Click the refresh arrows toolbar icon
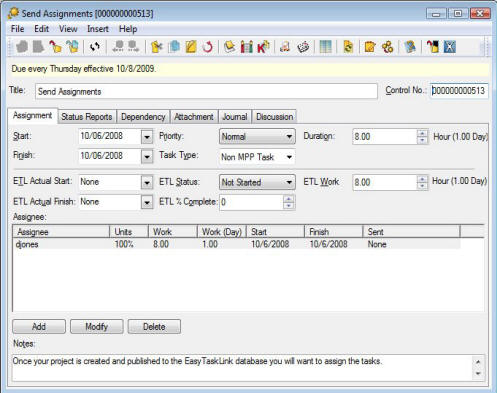The image size is (497, 393). click(x=95, y=47)
